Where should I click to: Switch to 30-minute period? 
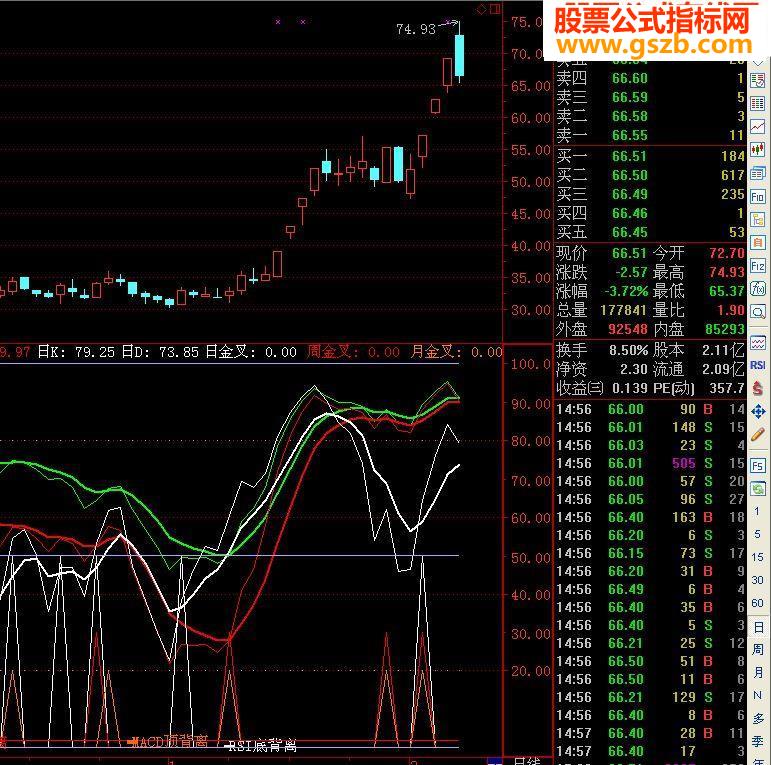[757, 580]
